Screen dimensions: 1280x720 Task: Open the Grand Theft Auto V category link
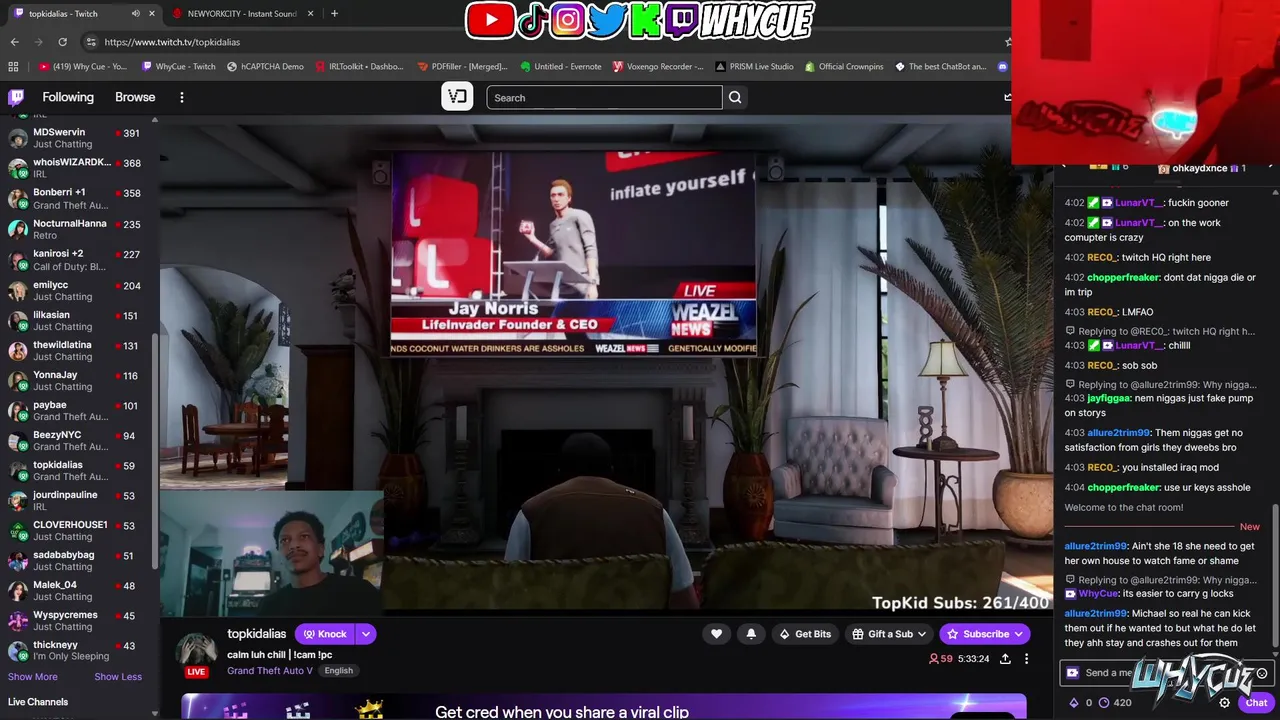270,671
